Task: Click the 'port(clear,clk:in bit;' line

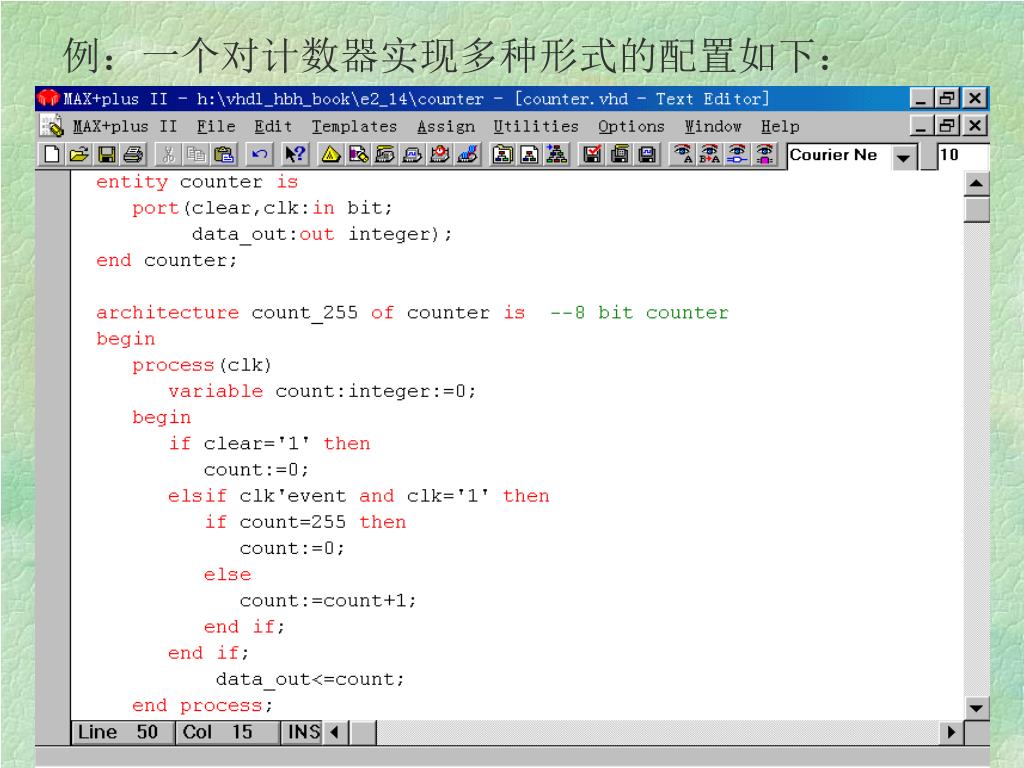Action: click(x=263, y=208)
